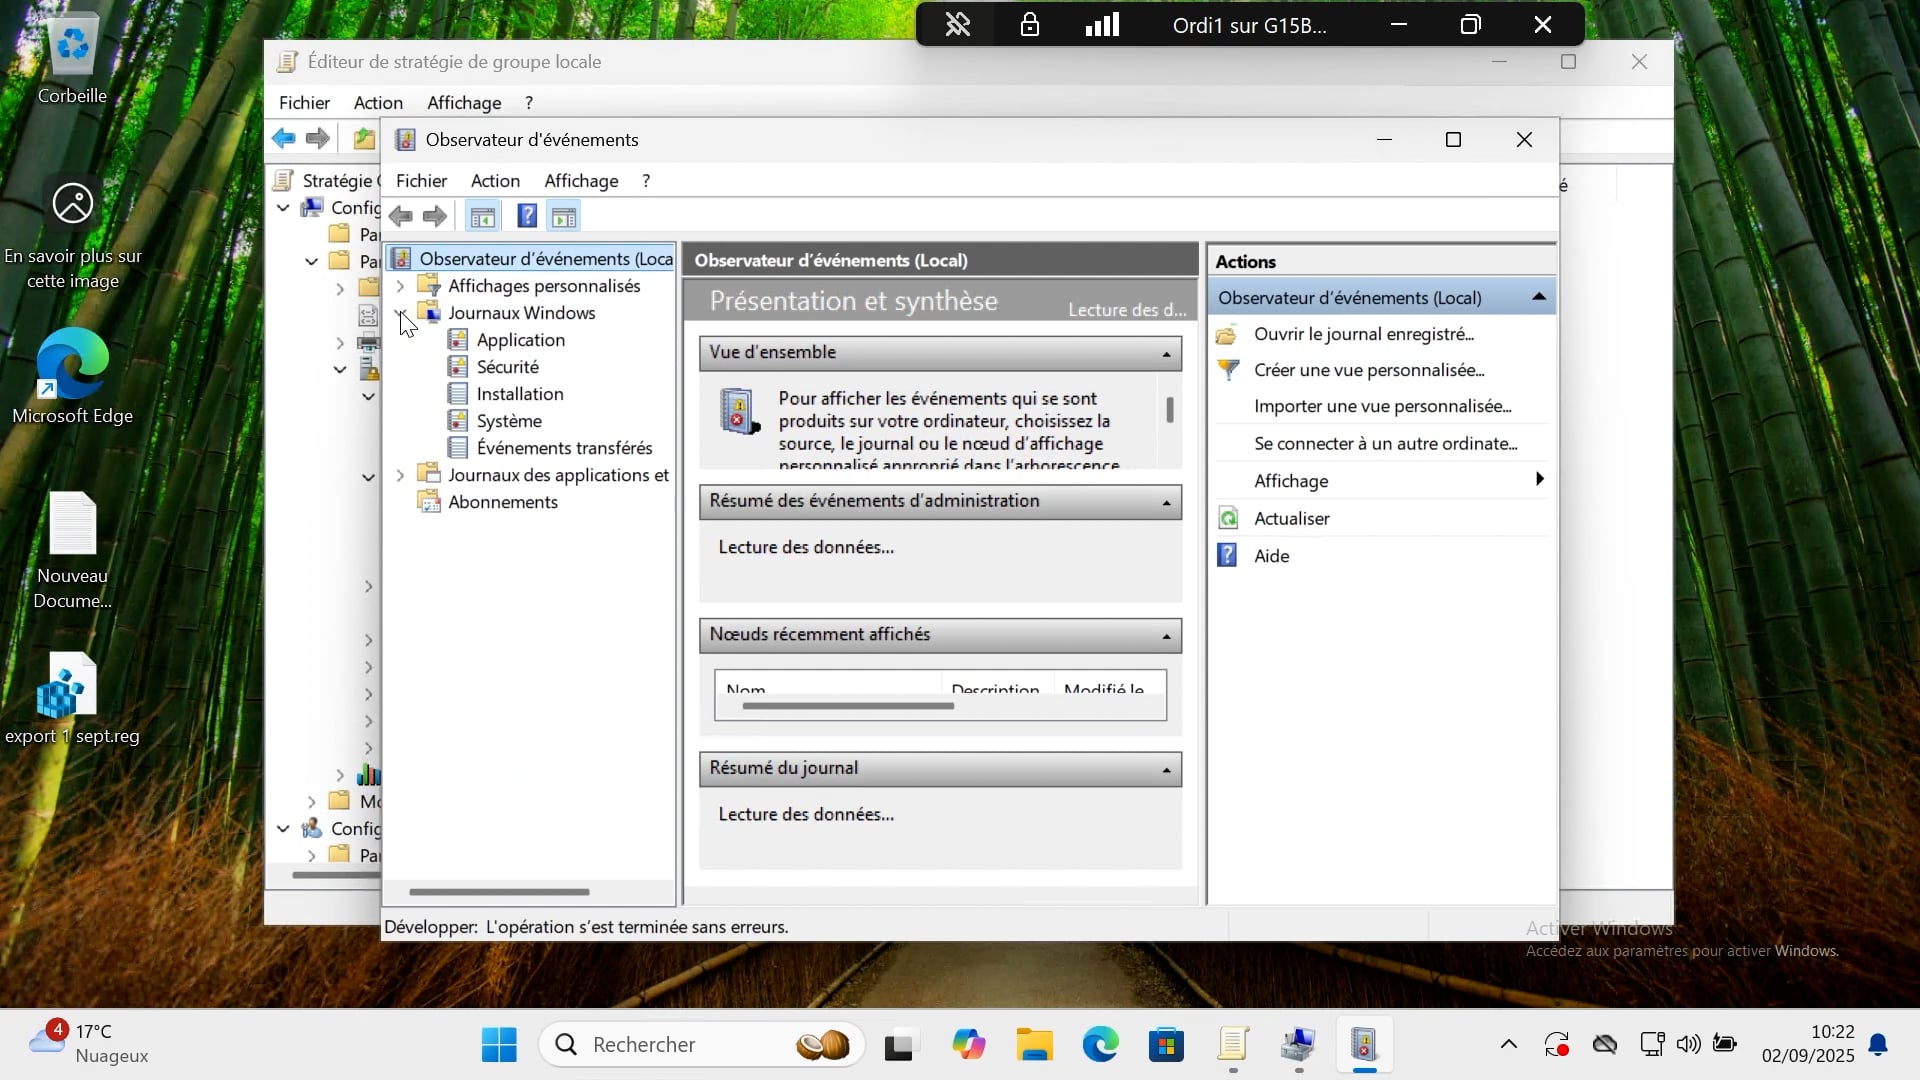Open Copilot from the taskbar

coord(968,1044)
